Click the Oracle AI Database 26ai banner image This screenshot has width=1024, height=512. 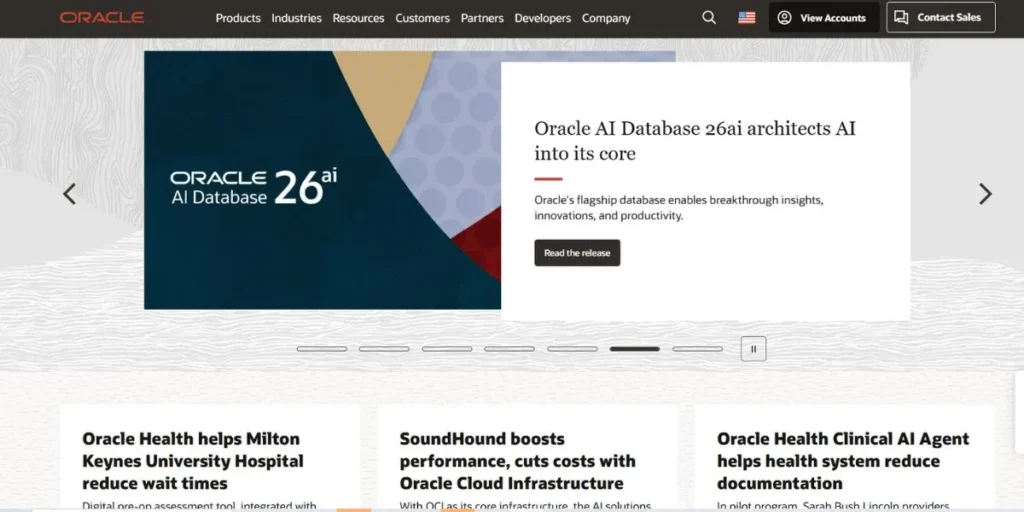click(x=323, y=180)
